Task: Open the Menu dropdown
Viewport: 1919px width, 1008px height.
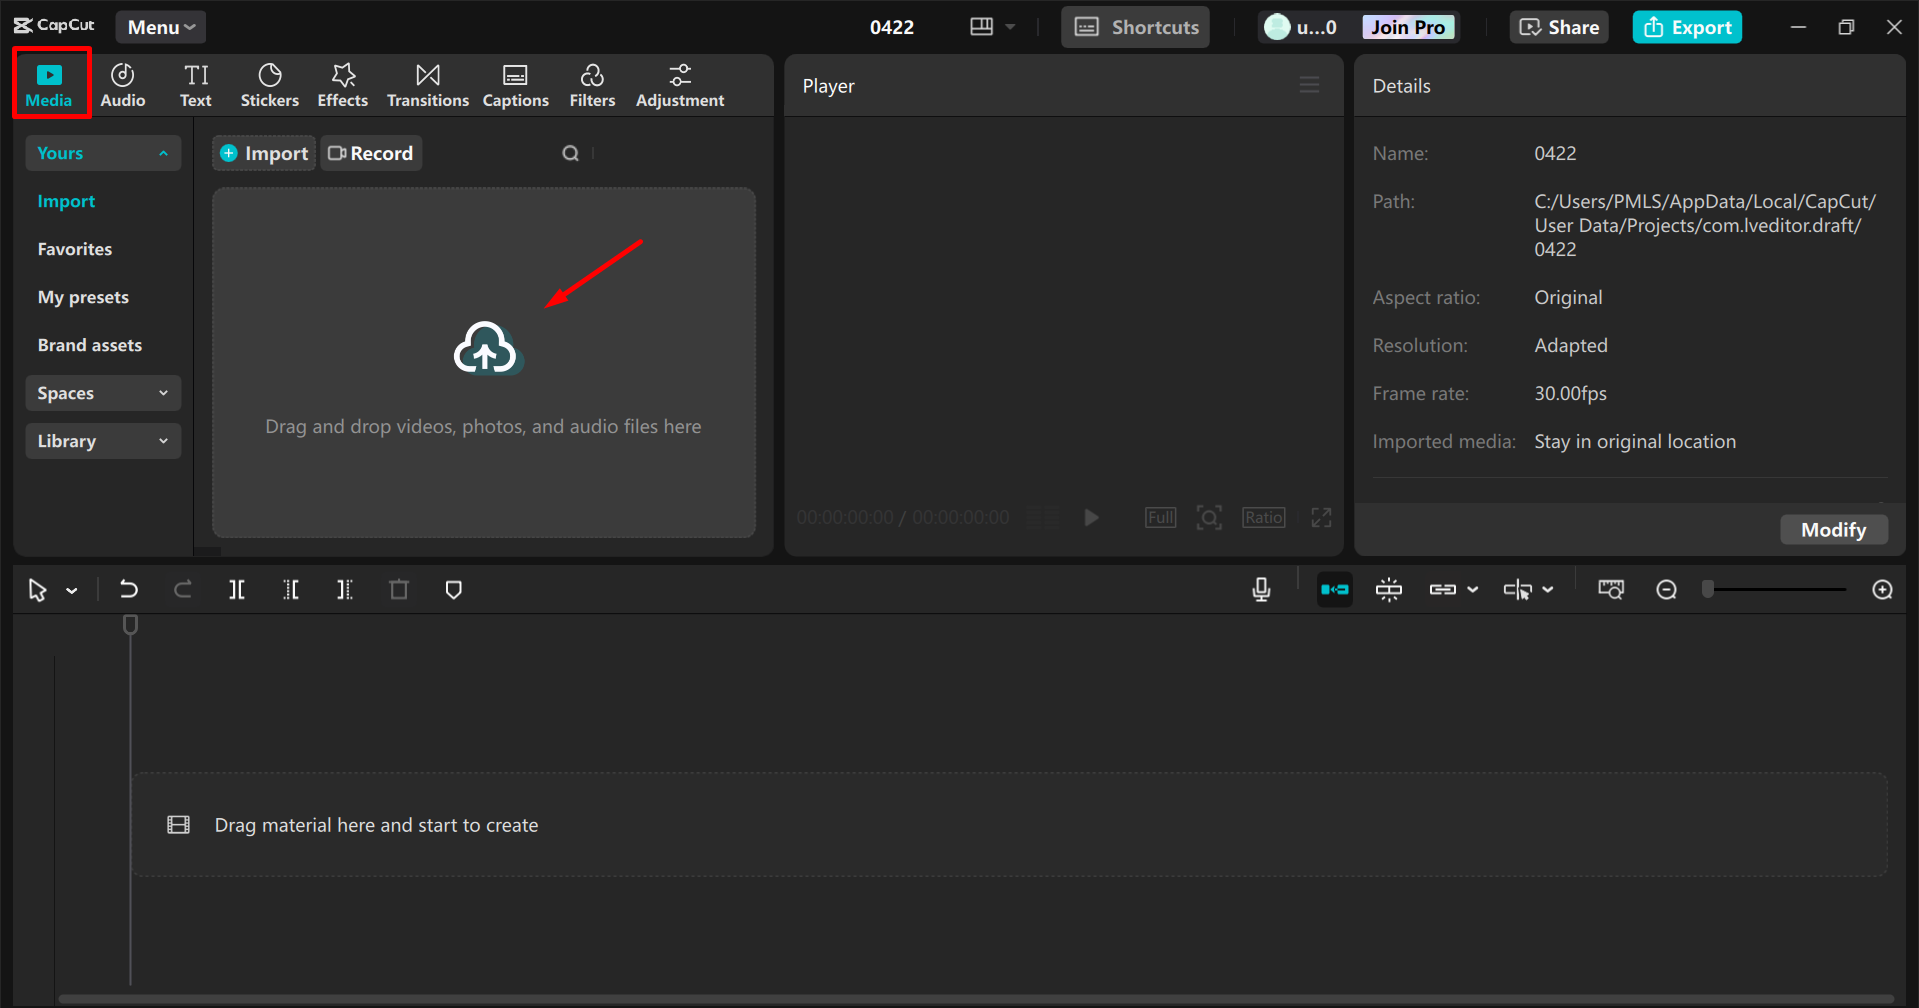Action: (x=161, y=27)
